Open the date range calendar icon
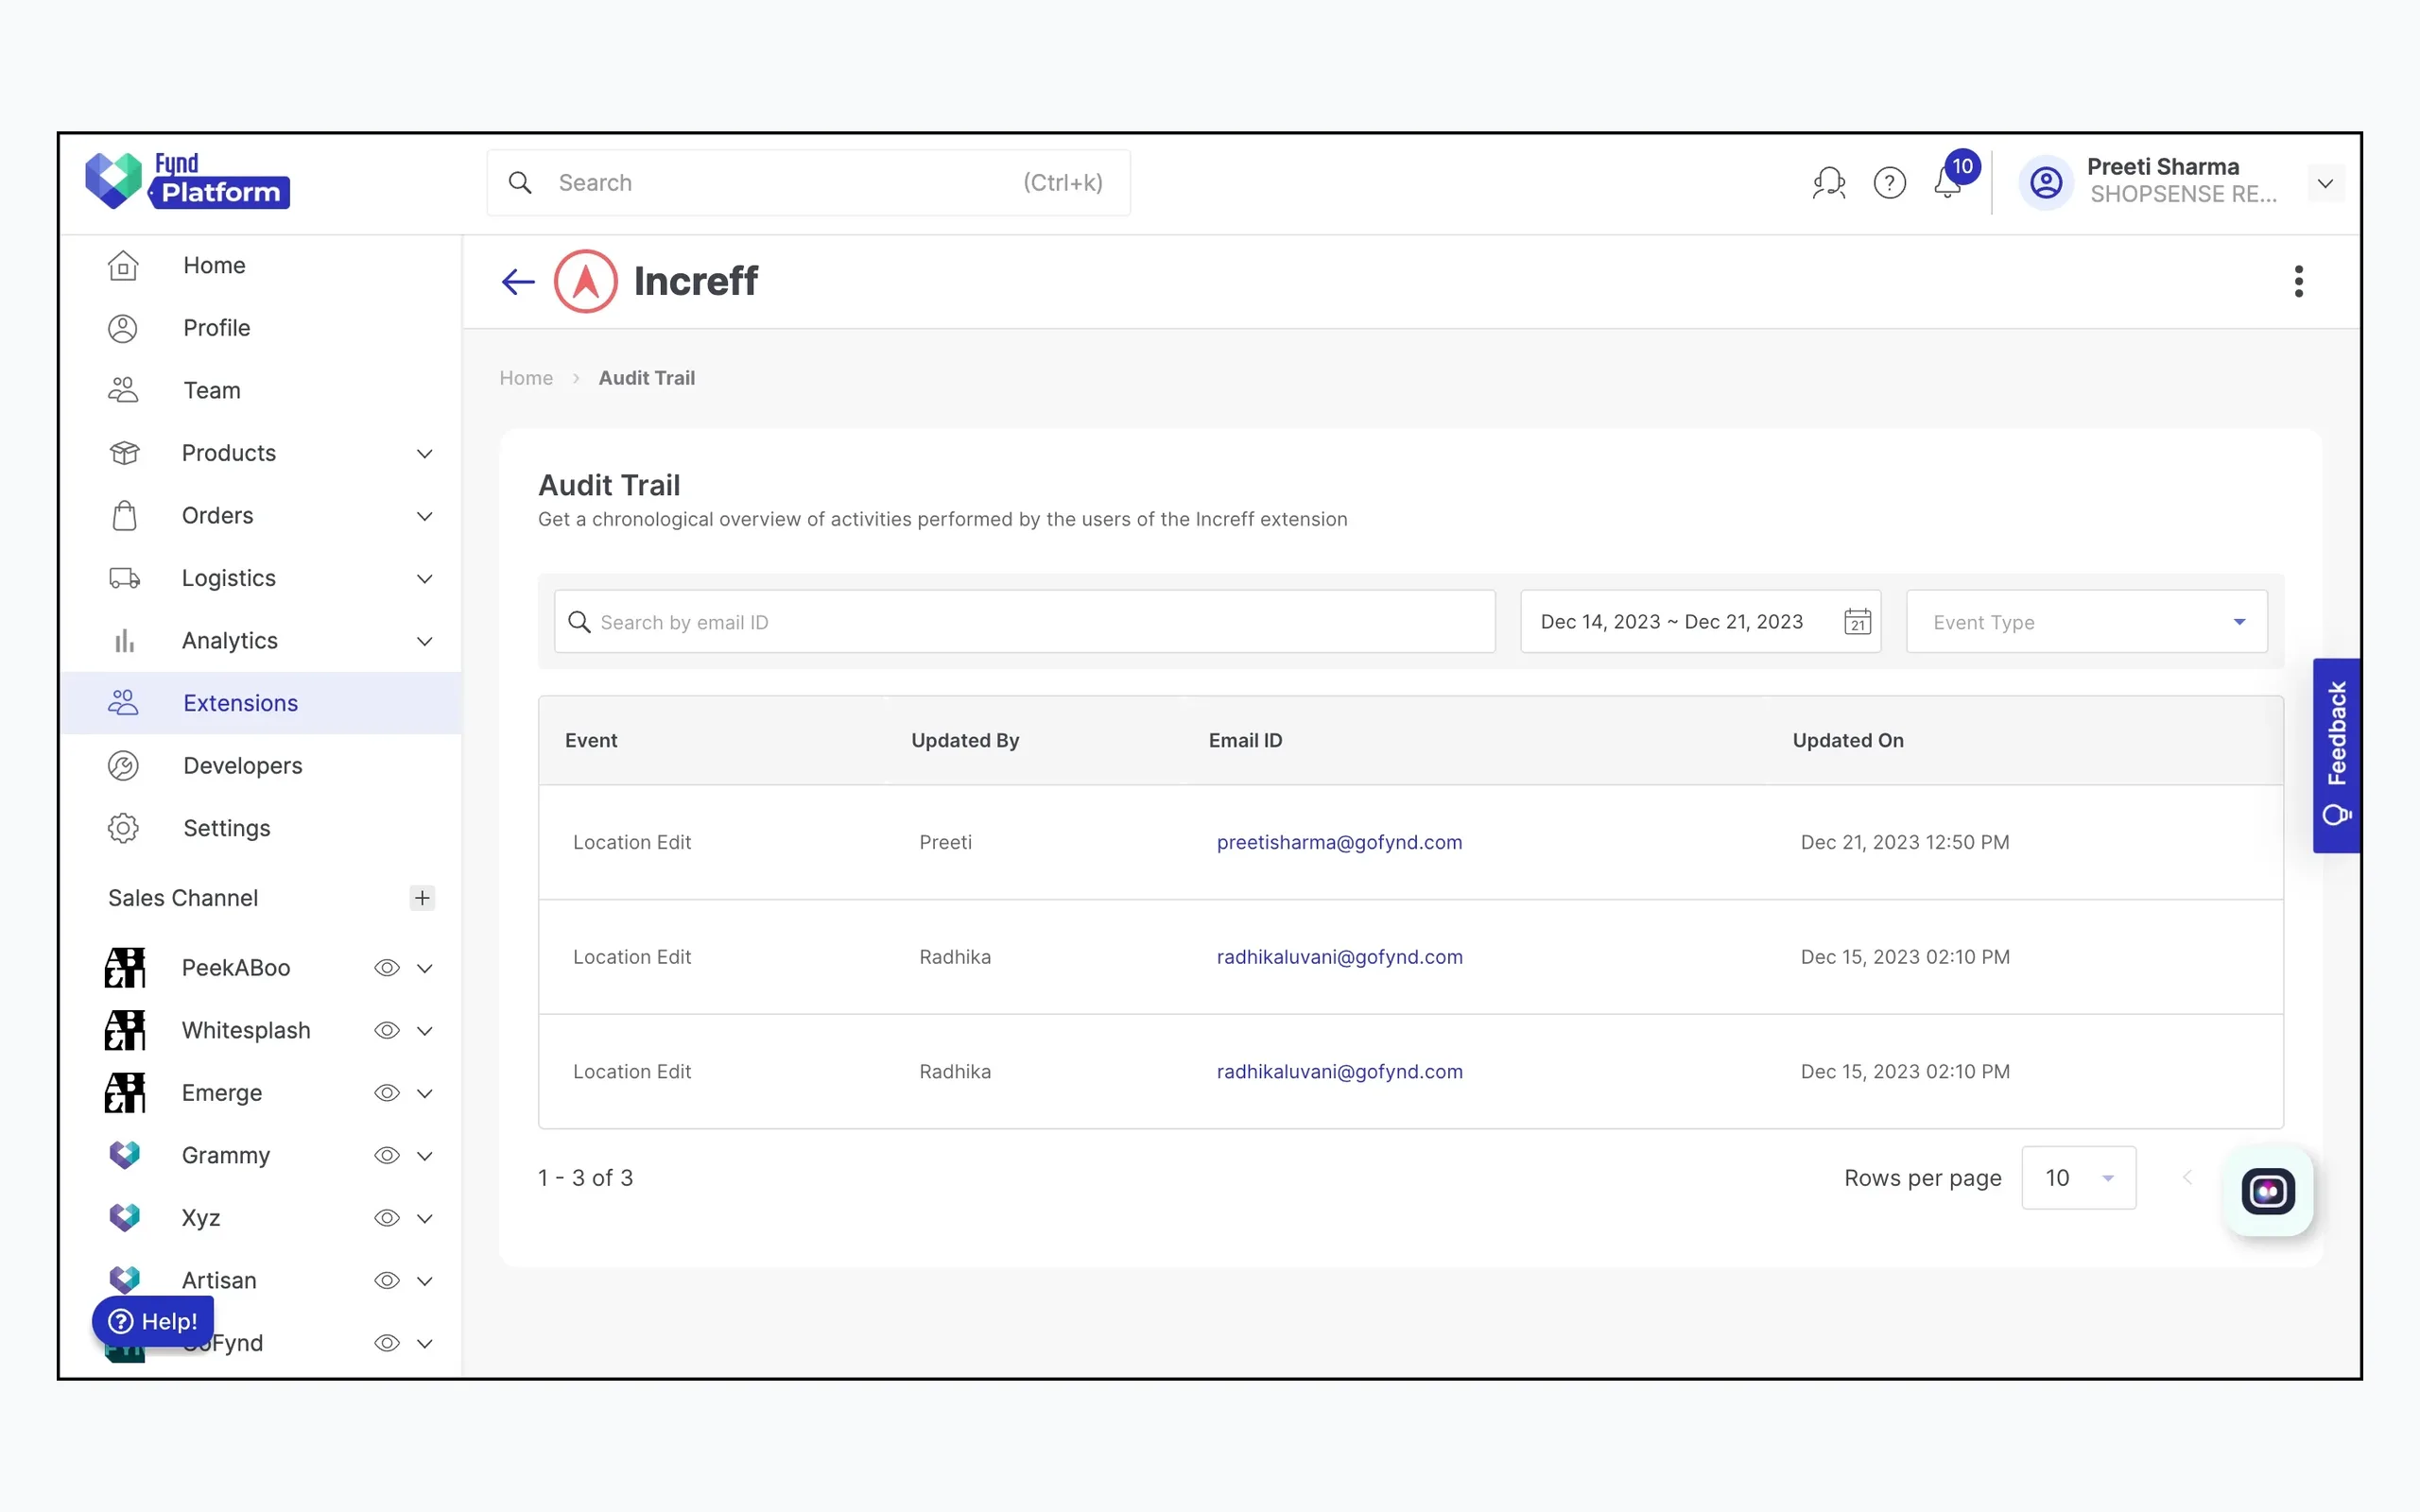Image resolution: width=2420 pixels, height=1512 pixels. (1857, 622)
